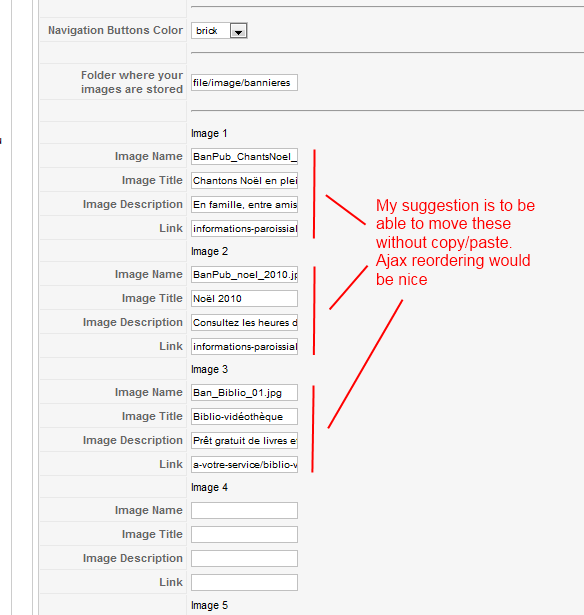Focus the Biblio-vidéothèque title field
Image resolution: width=584 pixels, height=615 pixels.
pyautogui.click(x=244, y=417)
